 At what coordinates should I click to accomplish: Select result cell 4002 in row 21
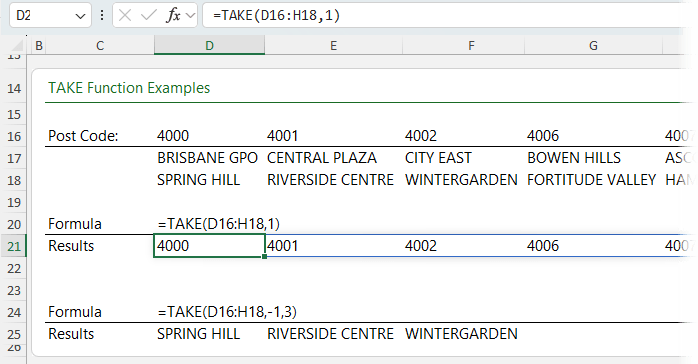tap(421, 246)
